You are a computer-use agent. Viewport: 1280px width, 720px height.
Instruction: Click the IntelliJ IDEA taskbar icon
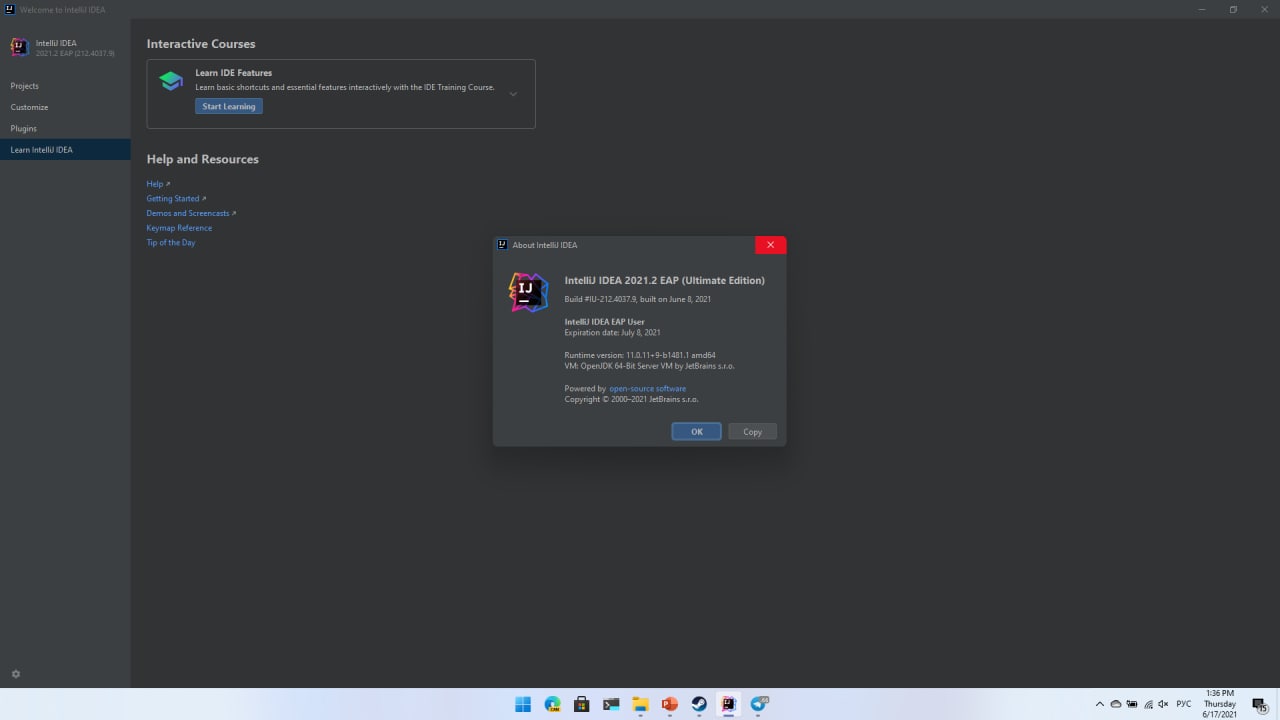coord(729,704)
